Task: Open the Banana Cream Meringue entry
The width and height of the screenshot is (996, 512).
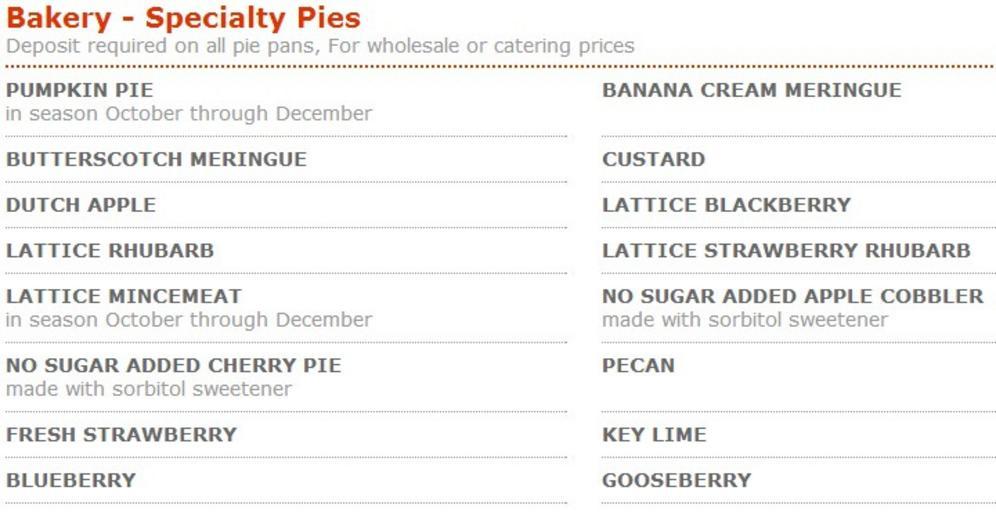Action: [x=751, y=90]
